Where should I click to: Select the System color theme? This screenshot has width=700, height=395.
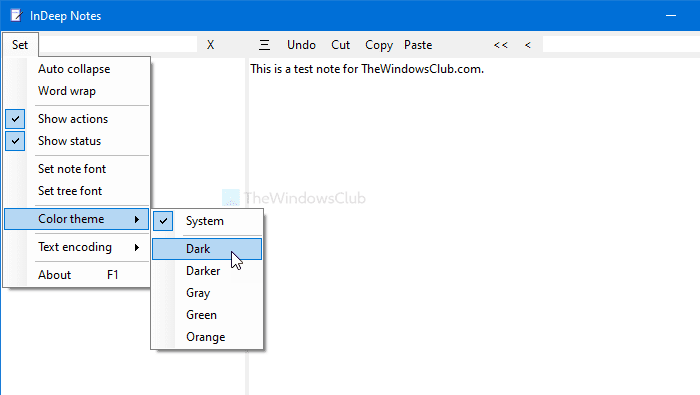(207, 221)
